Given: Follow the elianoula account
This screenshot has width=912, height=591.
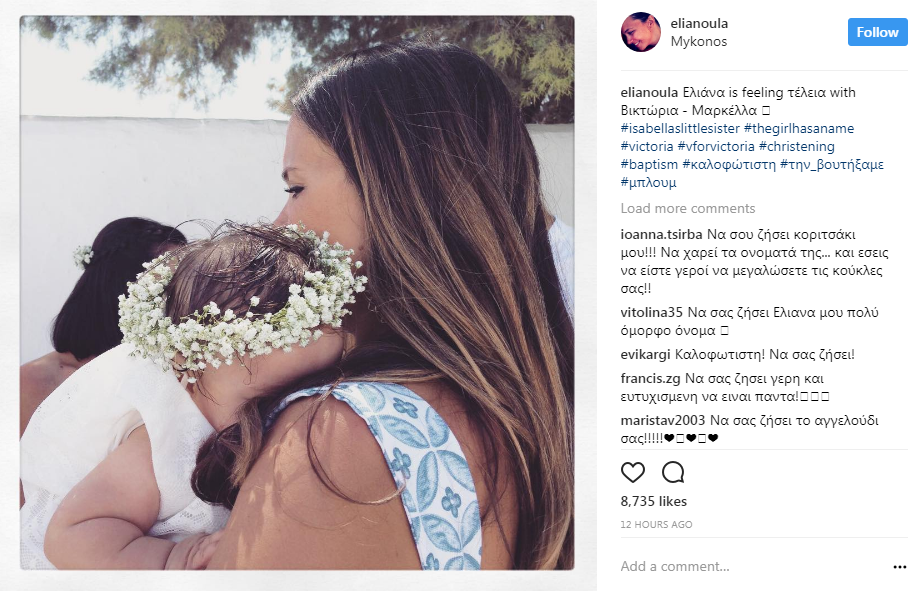Looking at the screenshot, I should pos(877,32).
